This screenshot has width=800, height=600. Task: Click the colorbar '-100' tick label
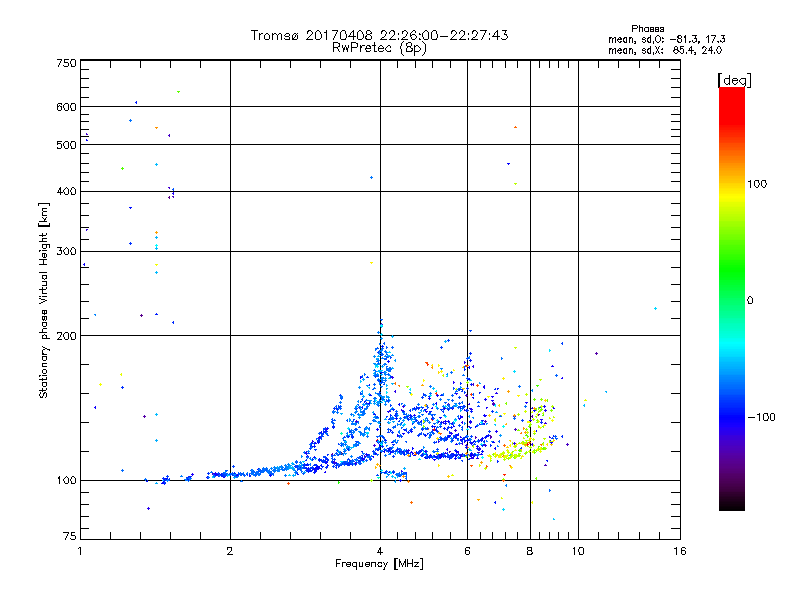pos(761,417)
